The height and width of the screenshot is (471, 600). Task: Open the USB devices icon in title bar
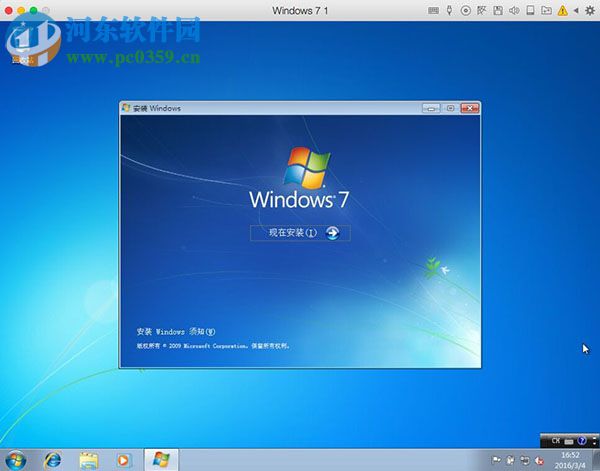click(x=449, y=10)
